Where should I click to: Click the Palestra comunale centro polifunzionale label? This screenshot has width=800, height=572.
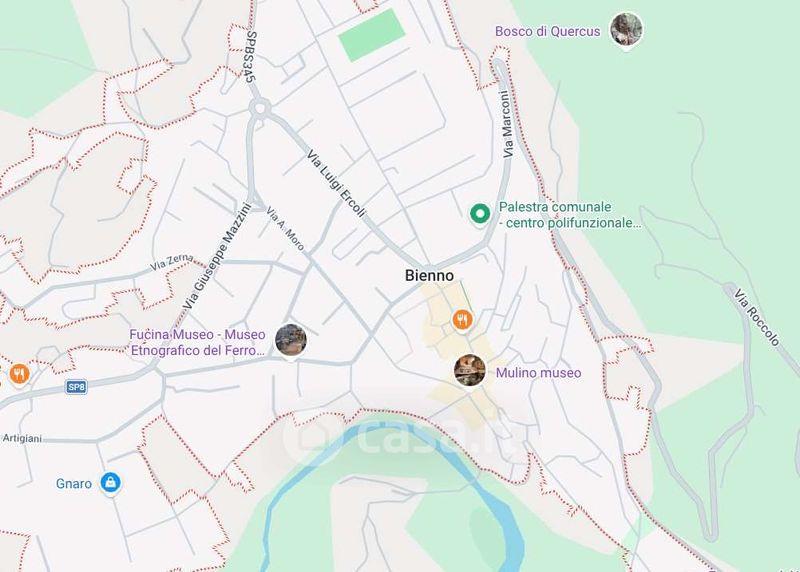(x=570, y=215)
